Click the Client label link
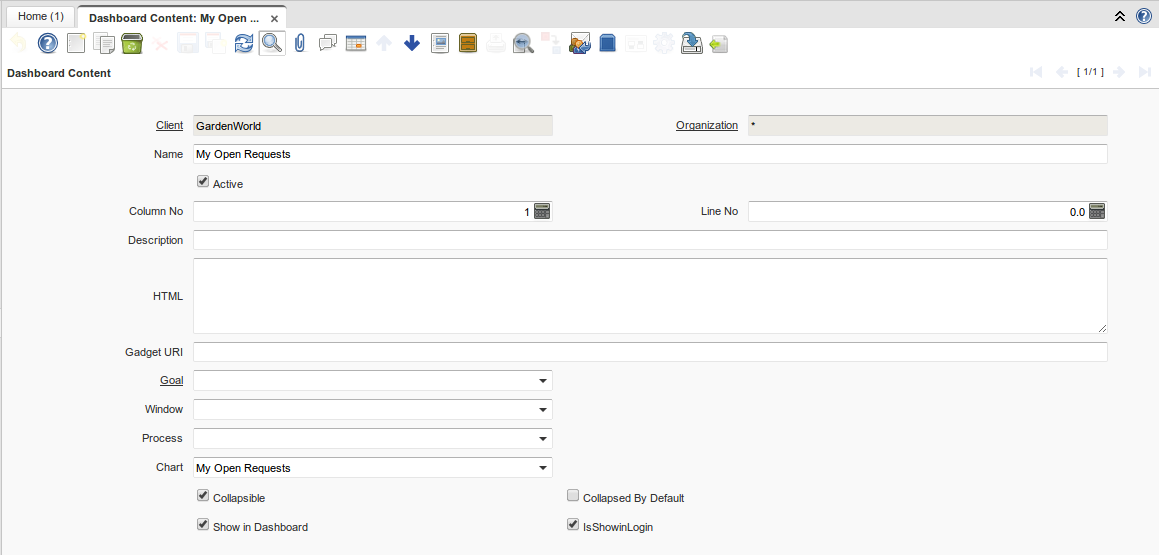Image resolution: width=1159 pixels, height=555 pixels. (x=169, y=125)
